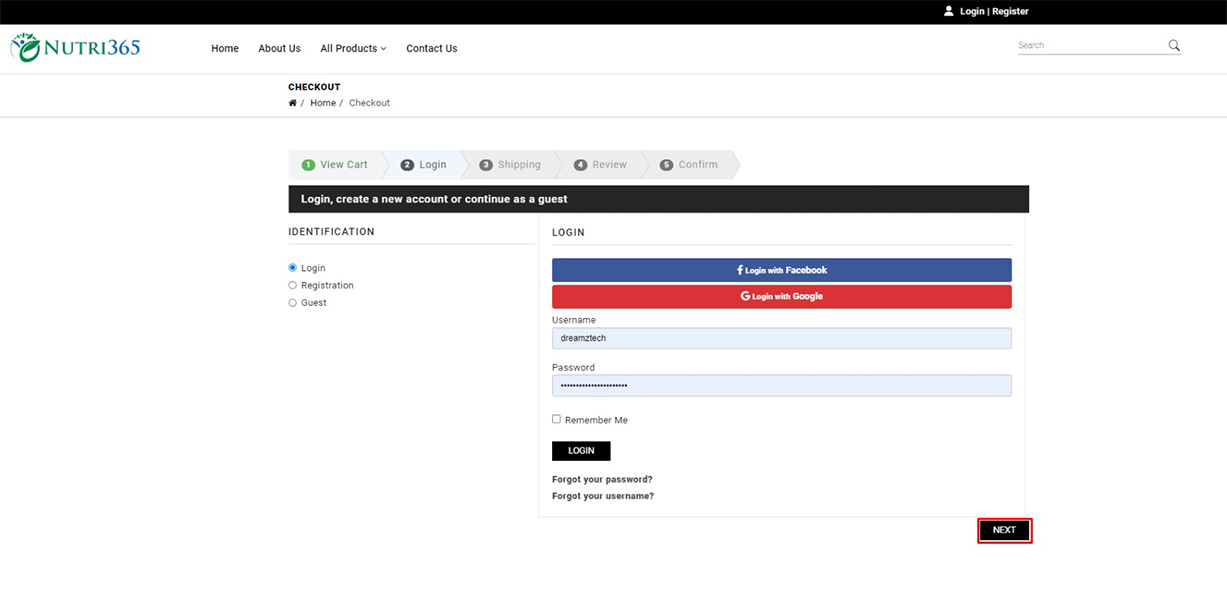Screen dimensions: 1227x600
Task: Open the Register link in top bar
Action: point(1010,11)
